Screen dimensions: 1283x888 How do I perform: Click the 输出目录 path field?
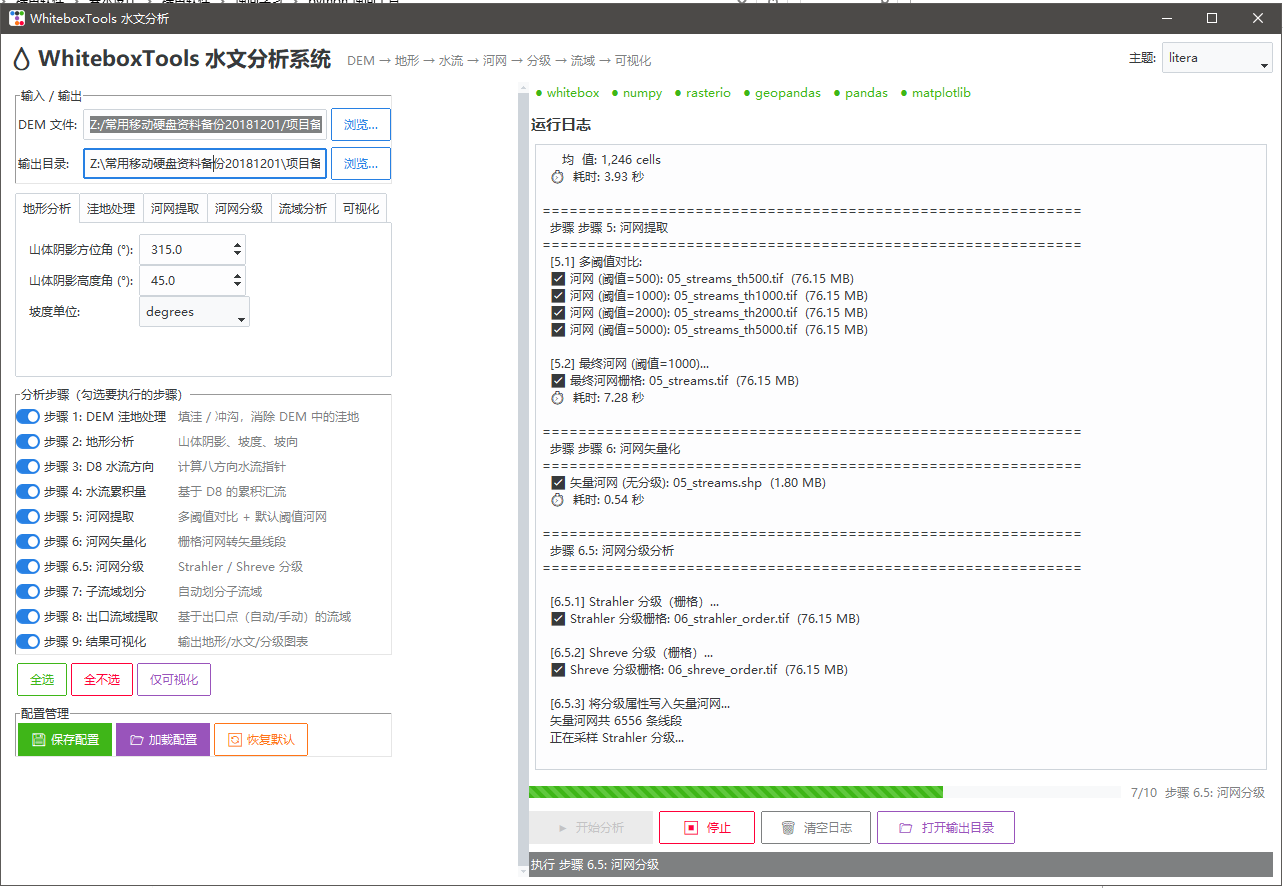tap(205, 164)
